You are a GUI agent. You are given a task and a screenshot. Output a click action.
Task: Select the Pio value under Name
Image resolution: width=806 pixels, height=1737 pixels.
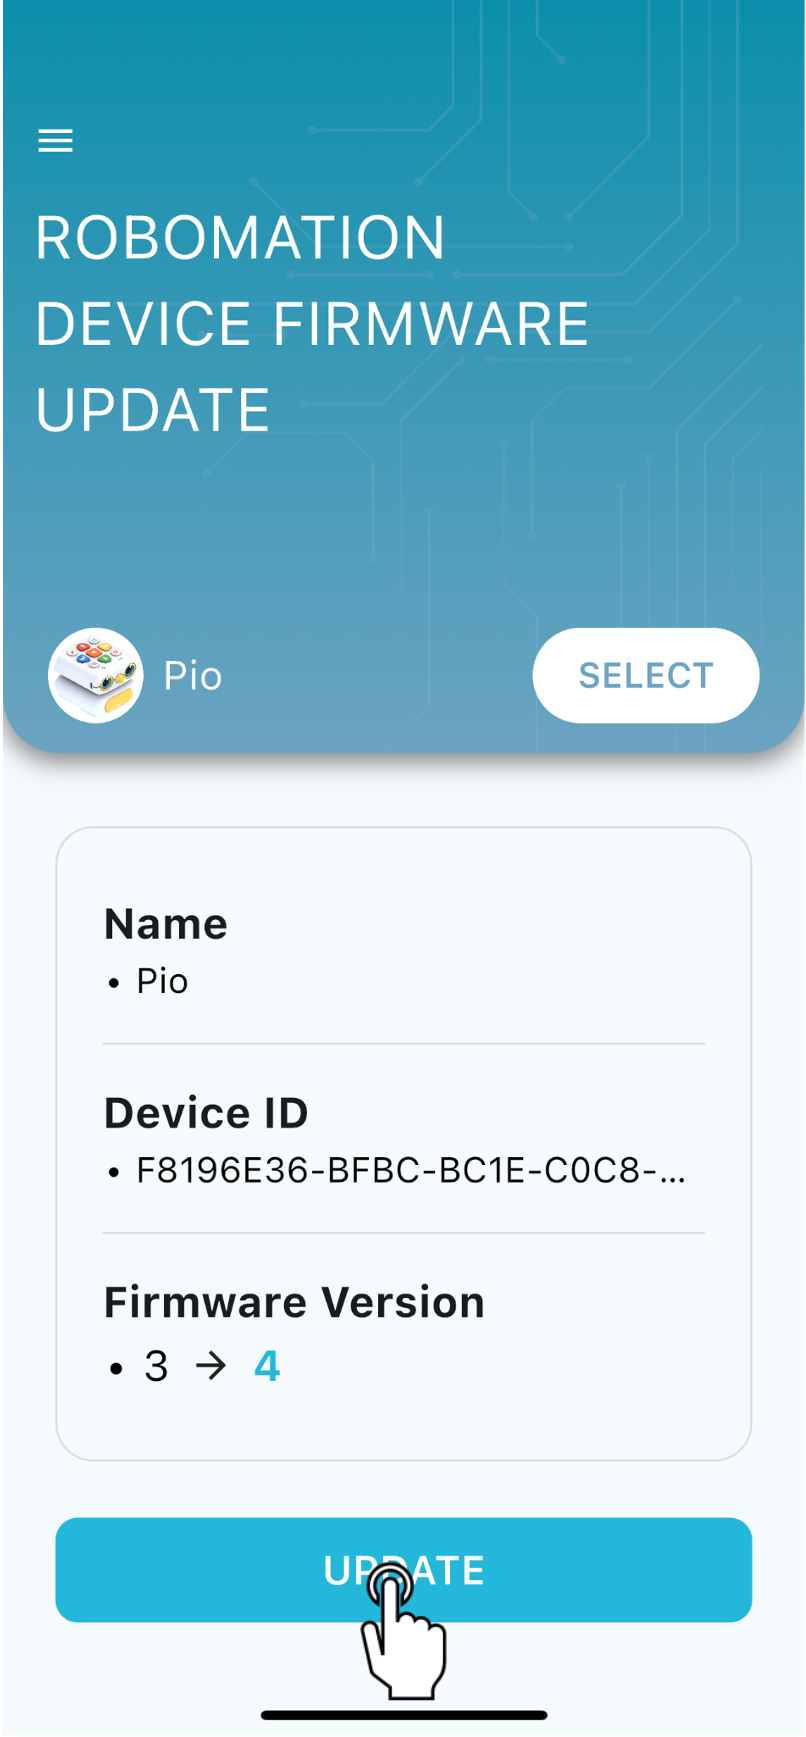pos(162,981)
